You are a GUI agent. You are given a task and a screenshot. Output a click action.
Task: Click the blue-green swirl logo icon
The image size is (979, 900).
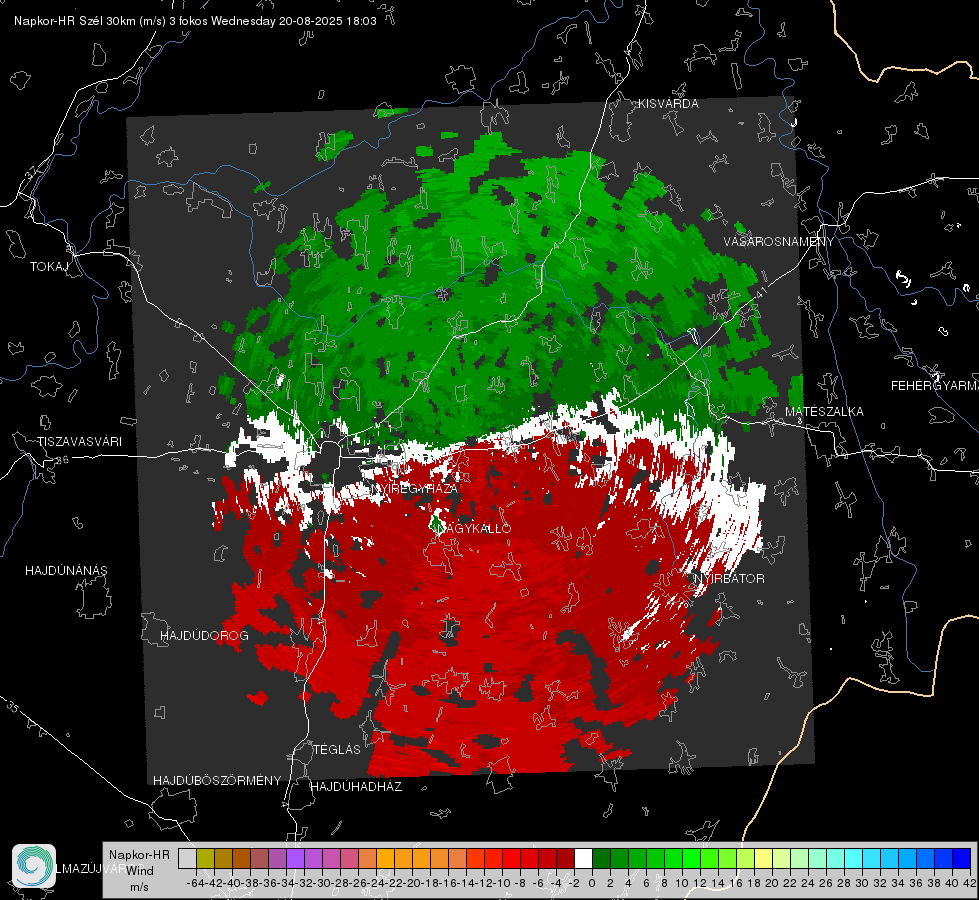pyautogui.click(x=34, y=866)
